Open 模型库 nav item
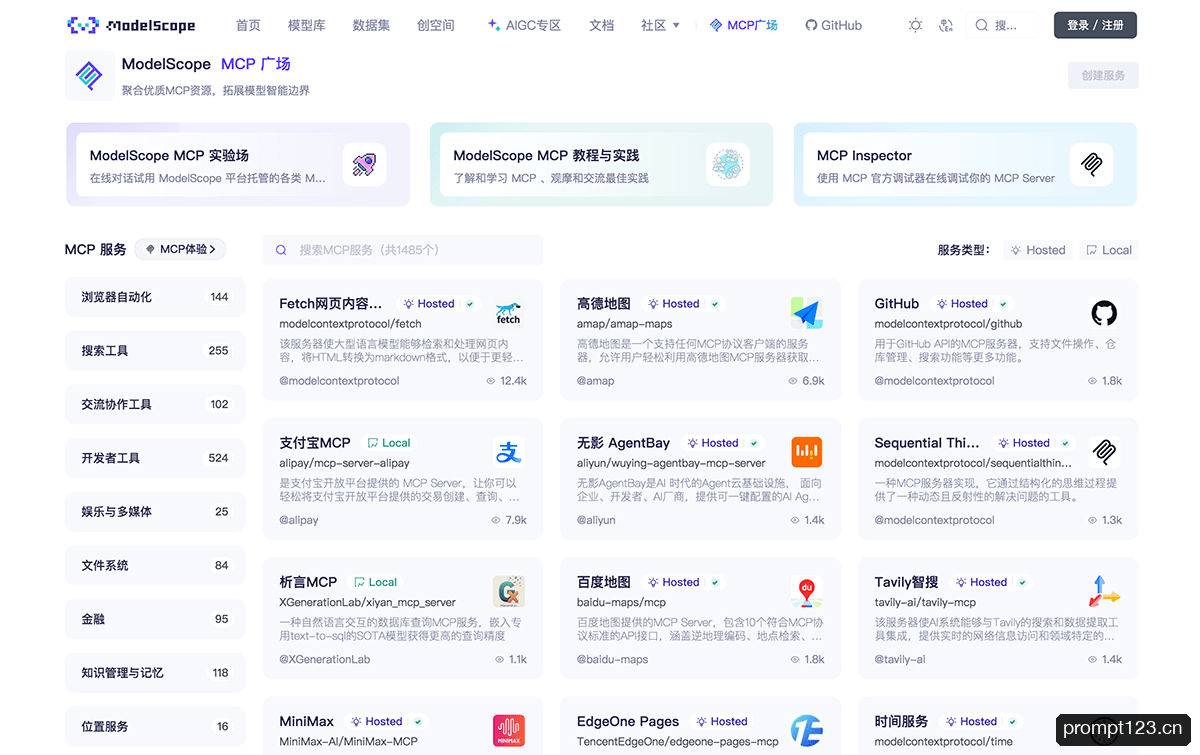1200x755 pixels. [x=306, y=25]
